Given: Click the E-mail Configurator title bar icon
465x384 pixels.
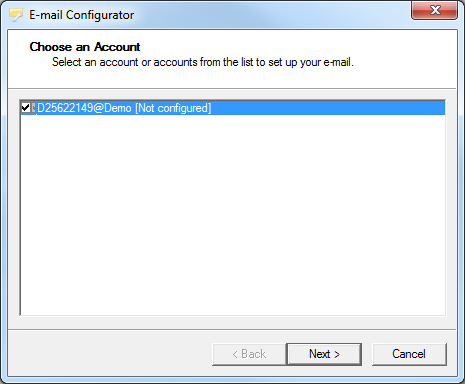Looking at the screenshot, I should [16, 15].
